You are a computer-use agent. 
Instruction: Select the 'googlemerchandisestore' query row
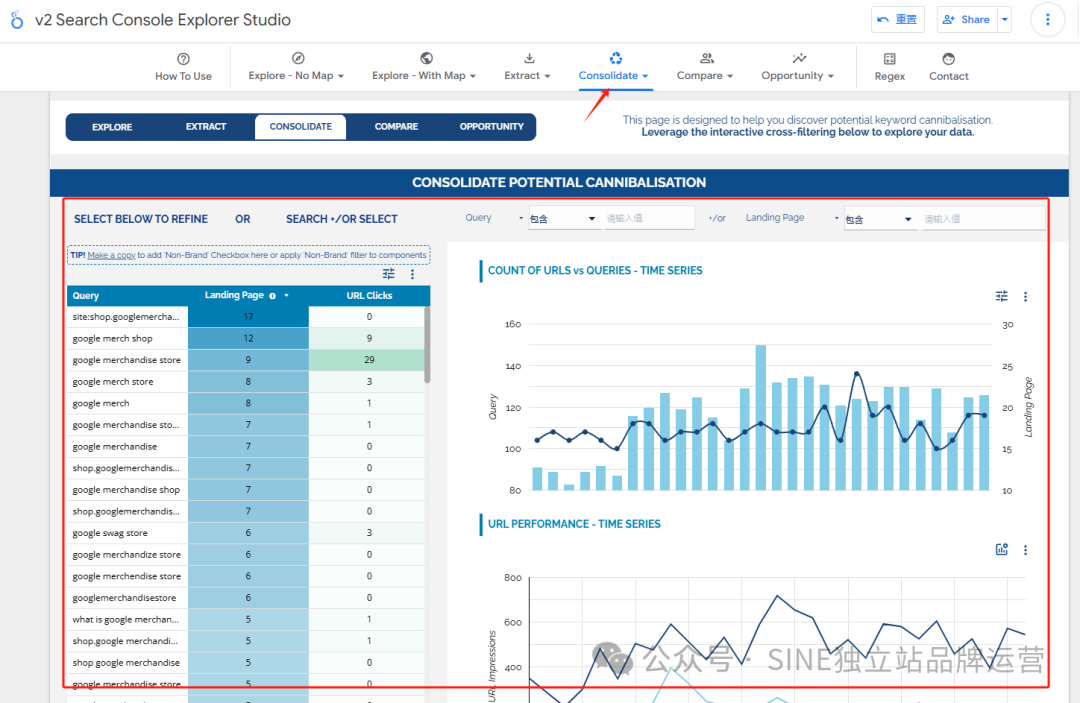[x=248, y=598]
